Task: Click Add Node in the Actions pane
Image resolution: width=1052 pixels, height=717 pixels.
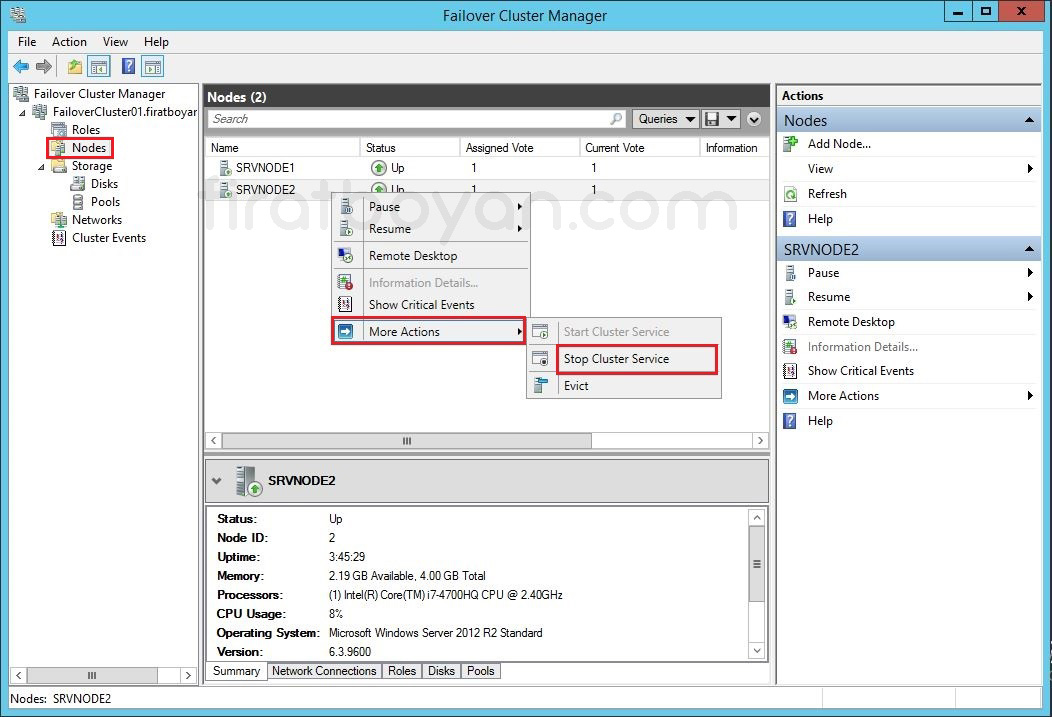Action: (x=839, y=144)
